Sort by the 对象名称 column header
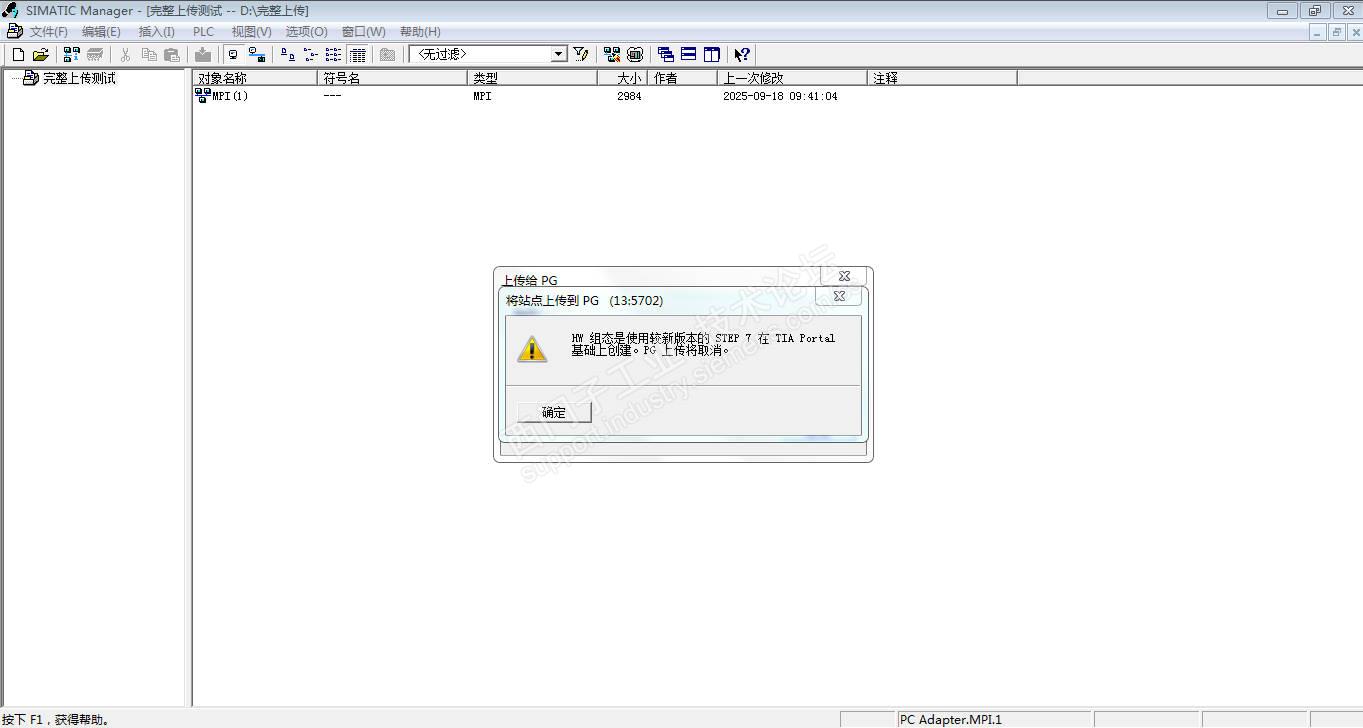The width and height of the screenshot is (1363, 728). pyautogui.click(x=255, y=78)
